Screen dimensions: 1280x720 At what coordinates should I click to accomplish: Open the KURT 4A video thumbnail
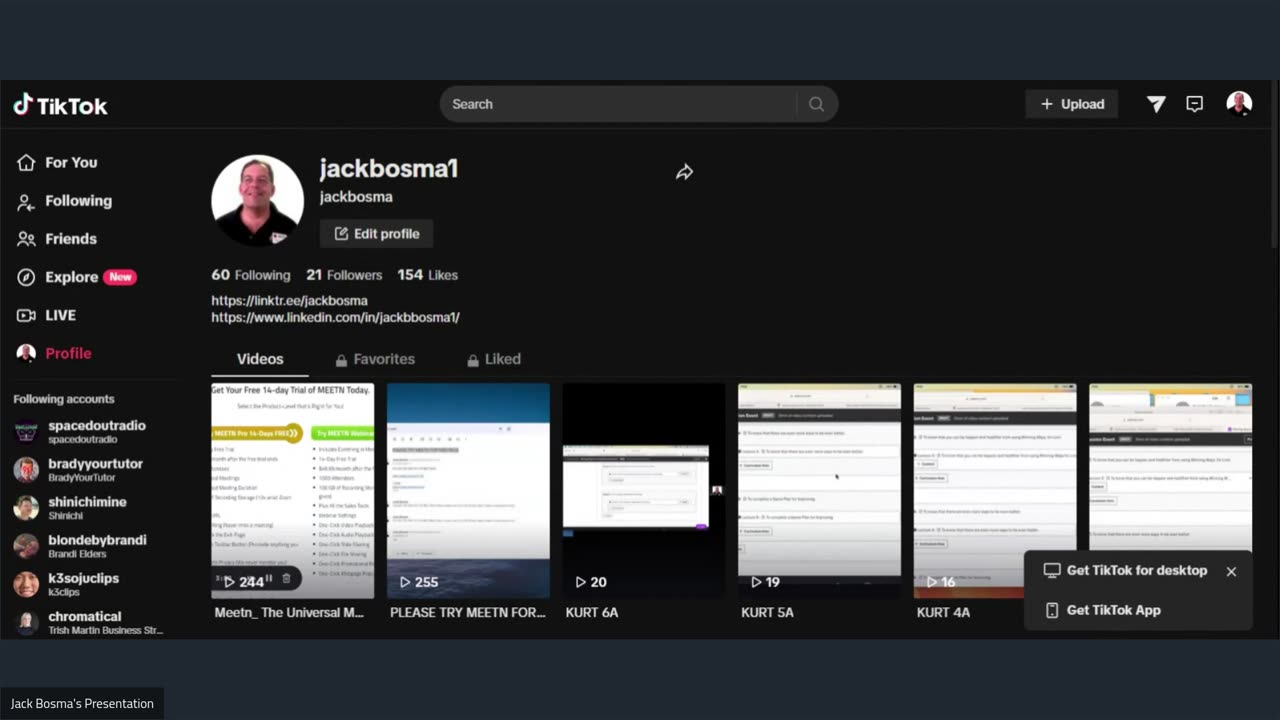tap(995, 490)
